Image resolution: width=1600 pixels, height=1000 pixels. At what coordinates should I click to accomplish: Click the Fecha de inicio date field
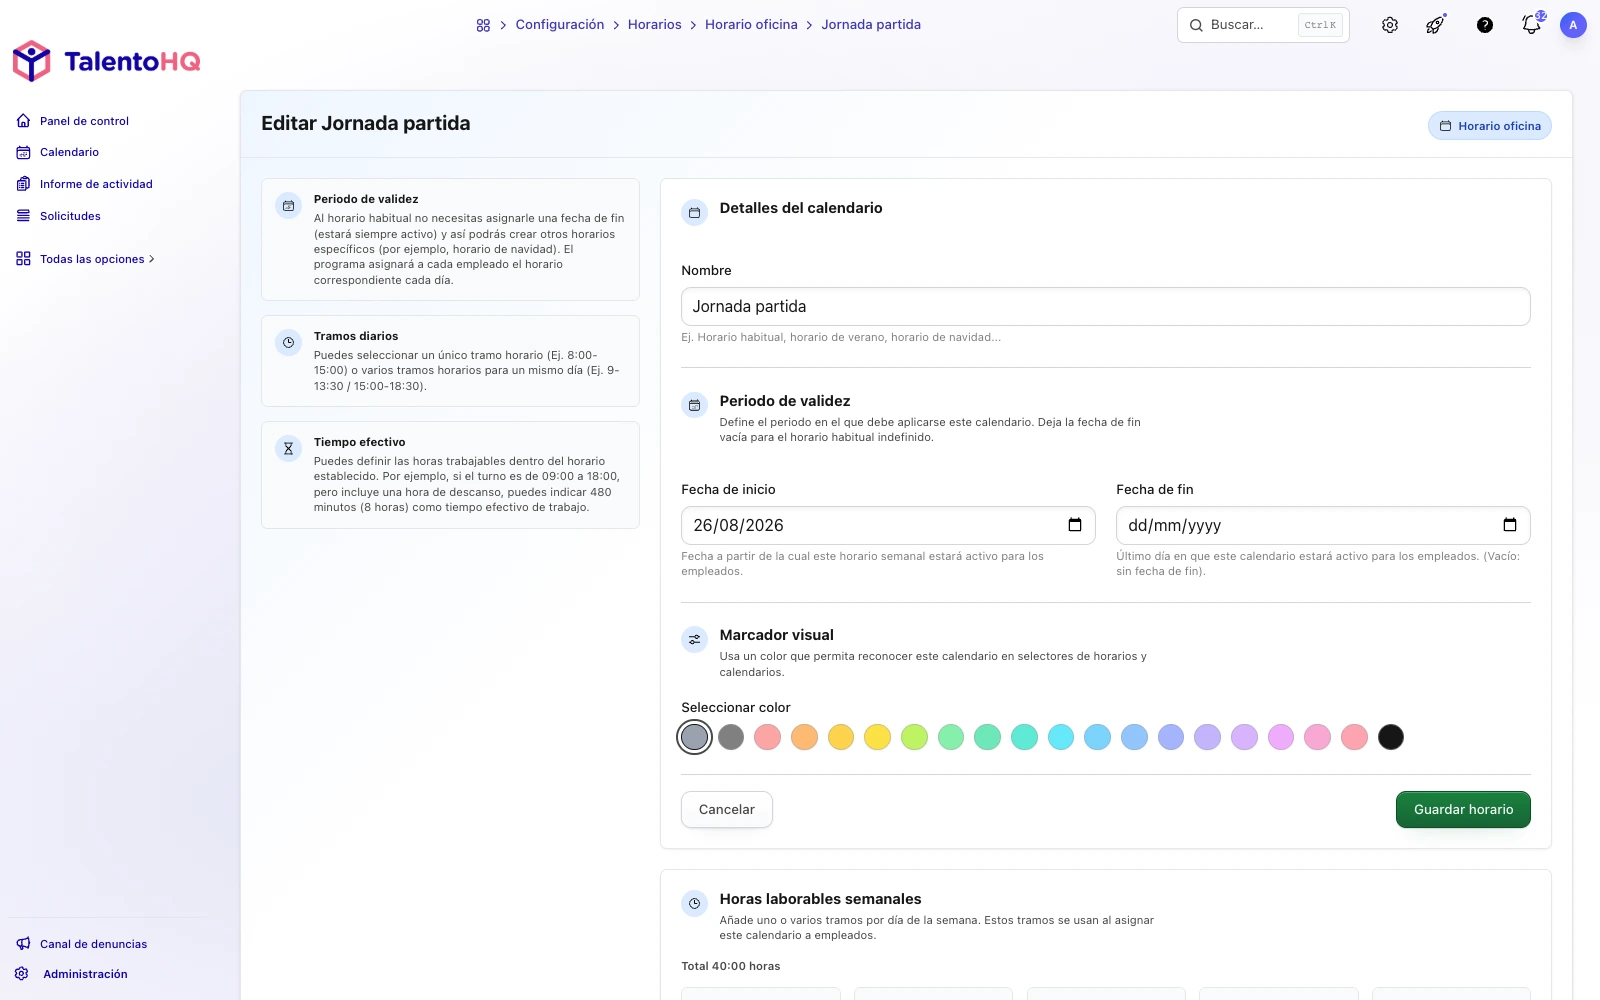888,526
